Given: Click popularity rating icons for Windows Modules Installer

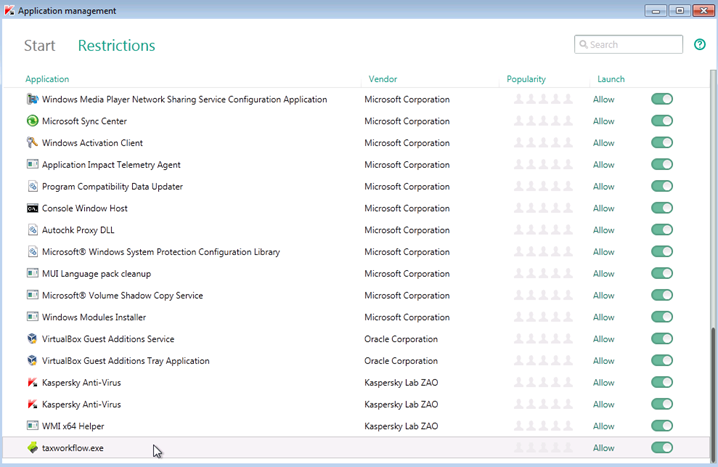Looking at the screenshot, I should click(x=543, y=317).
